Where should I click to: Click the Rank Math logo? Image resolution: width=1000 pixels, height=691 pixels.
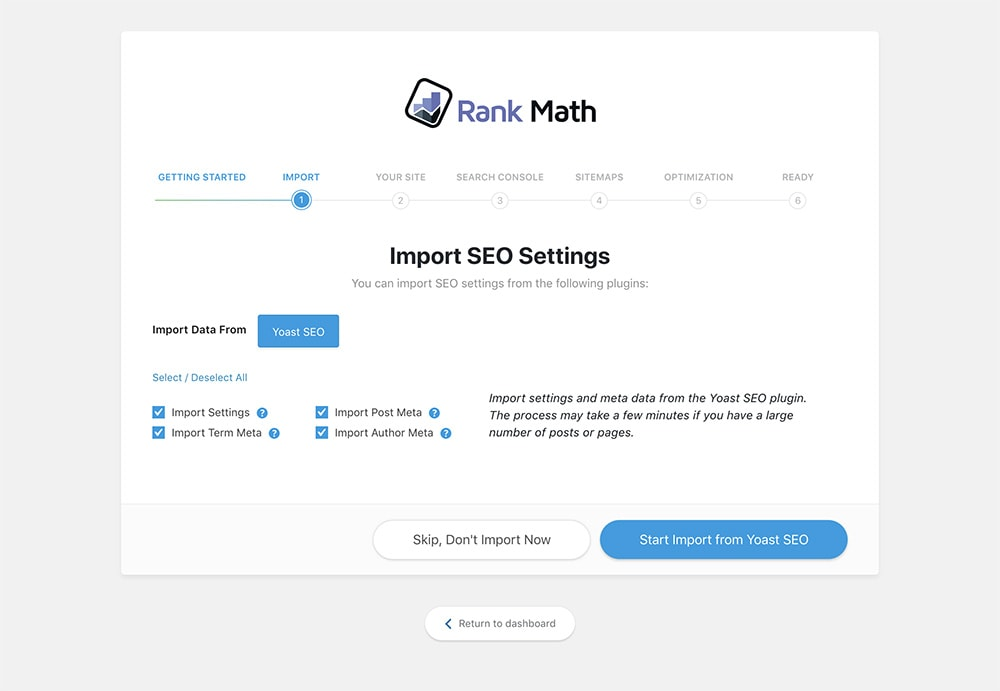pyautogui.click(x=500, y=104)
